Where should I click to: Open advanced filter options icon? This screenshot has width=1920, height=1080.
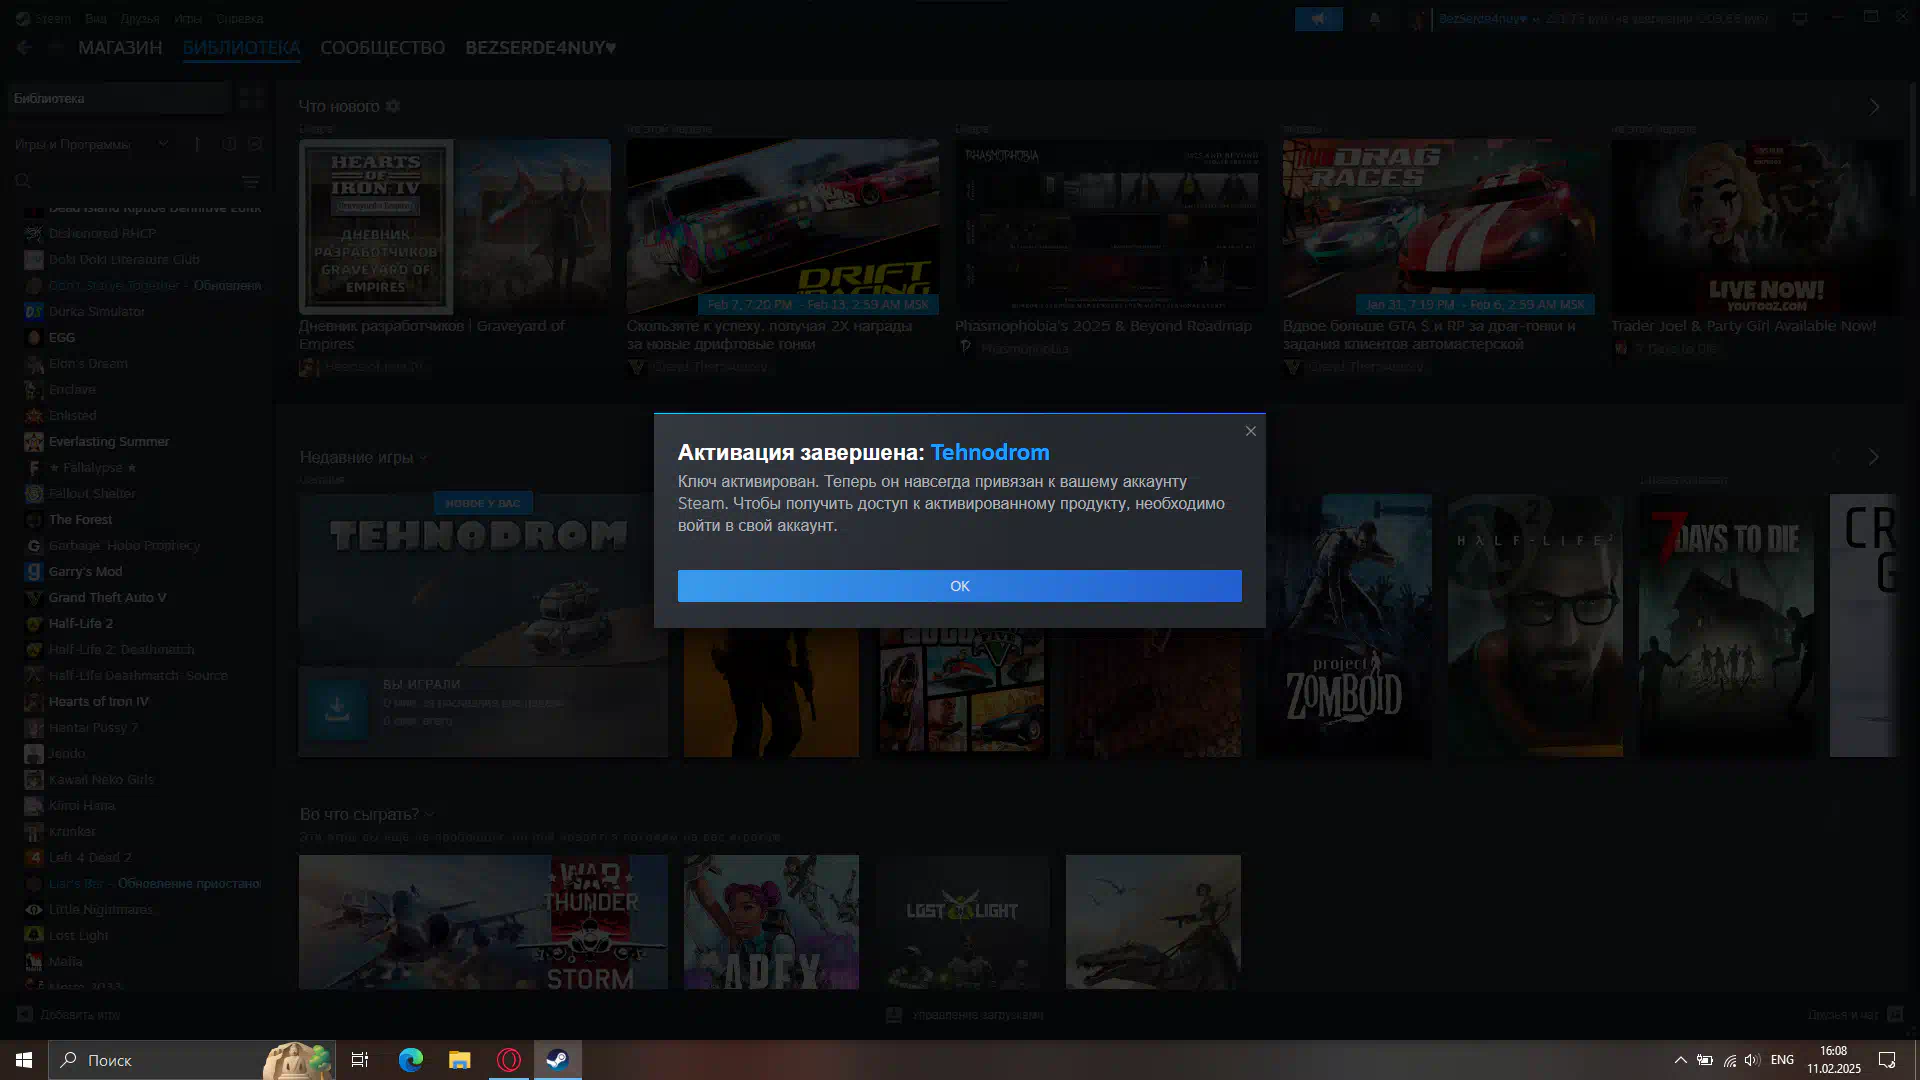(250, 181)
